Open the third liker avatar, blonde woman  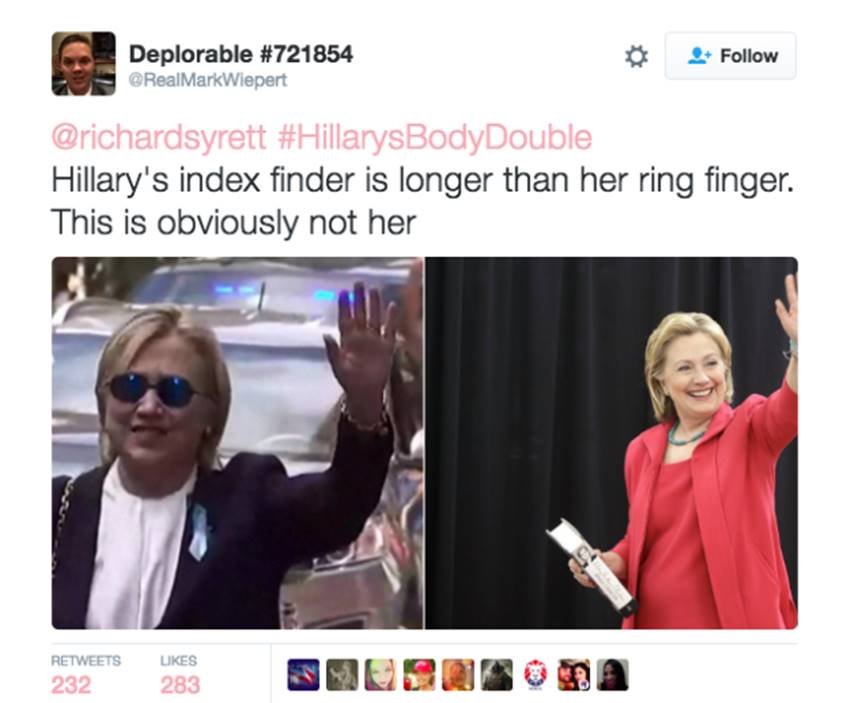click(380, 675)
